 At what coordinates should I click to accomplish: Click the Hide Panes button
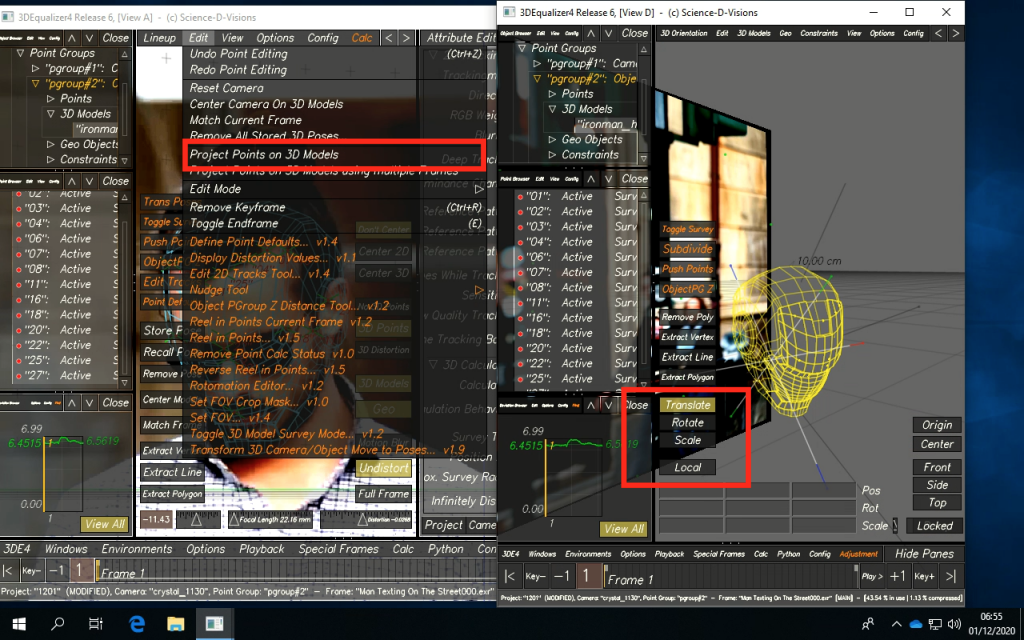point(924,553)
